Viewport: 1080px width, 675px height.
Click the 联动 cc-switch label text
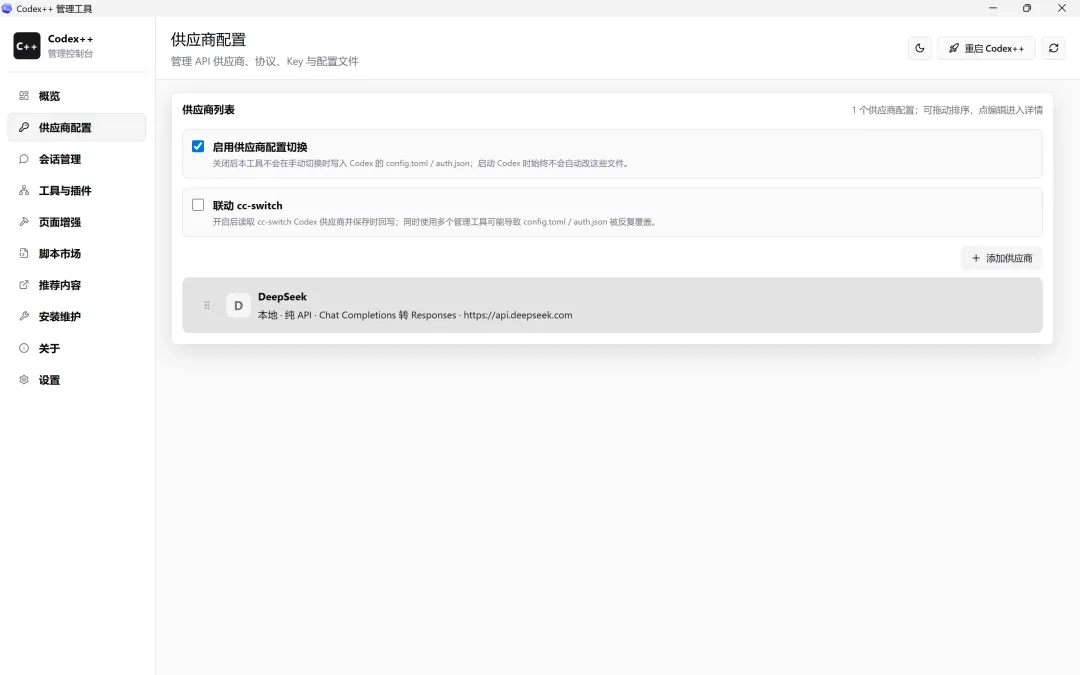(247, 205)
